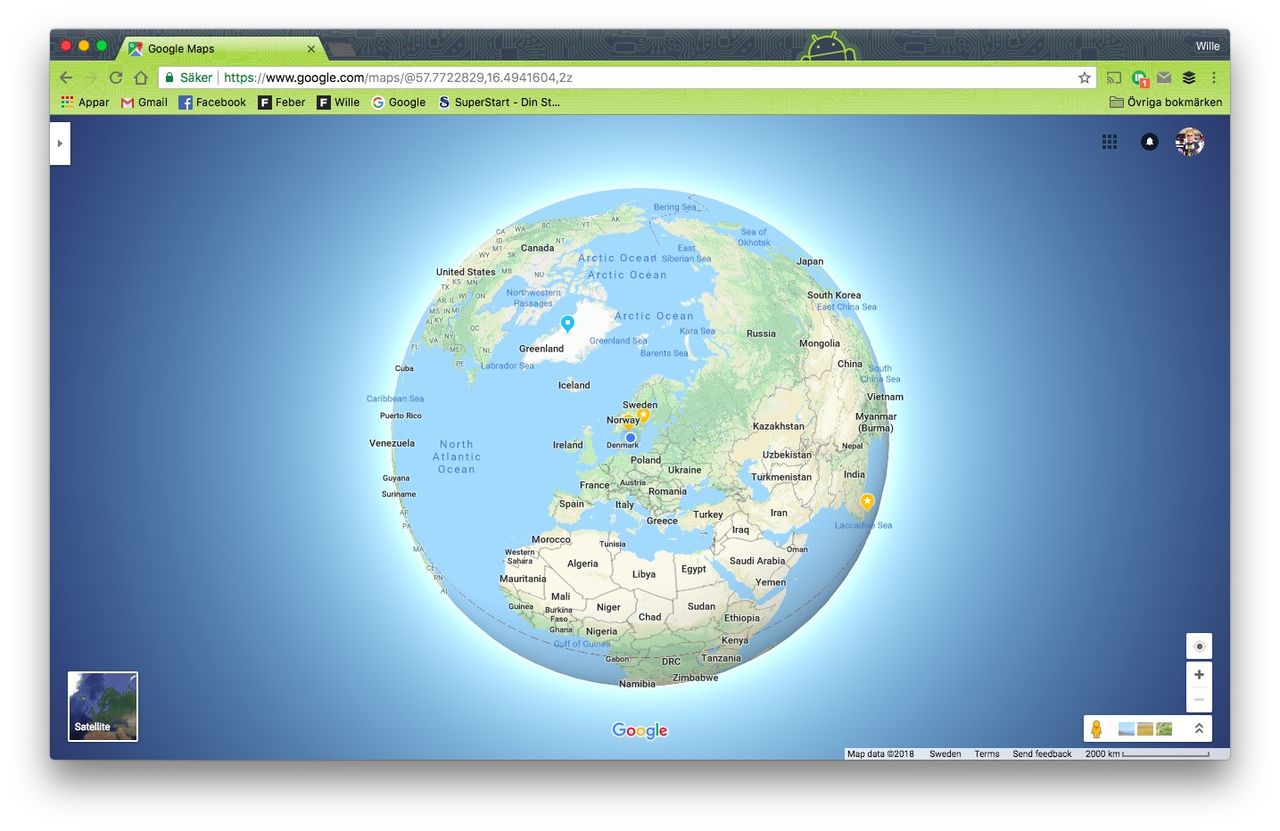Click the green extension icon with notification badge

coord(1139,77)
